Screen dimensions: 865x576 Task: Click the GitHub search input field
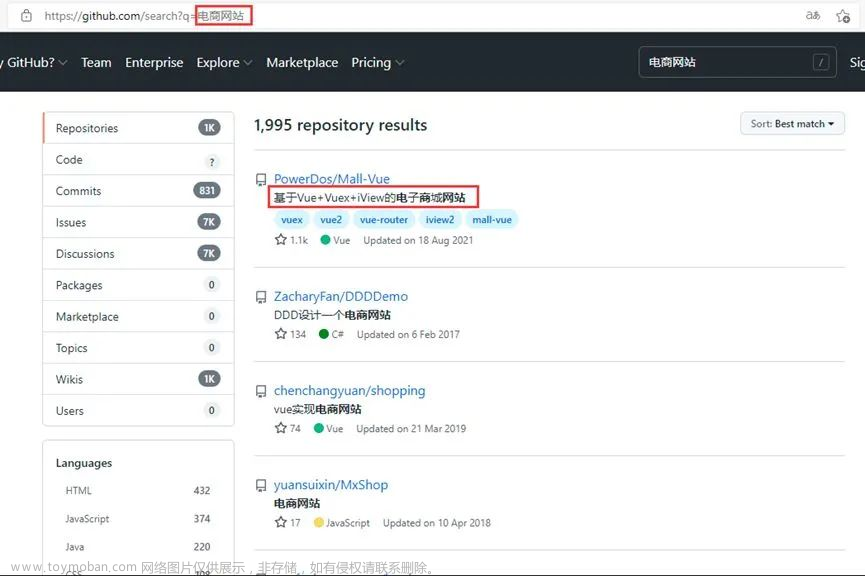[737, 62]
